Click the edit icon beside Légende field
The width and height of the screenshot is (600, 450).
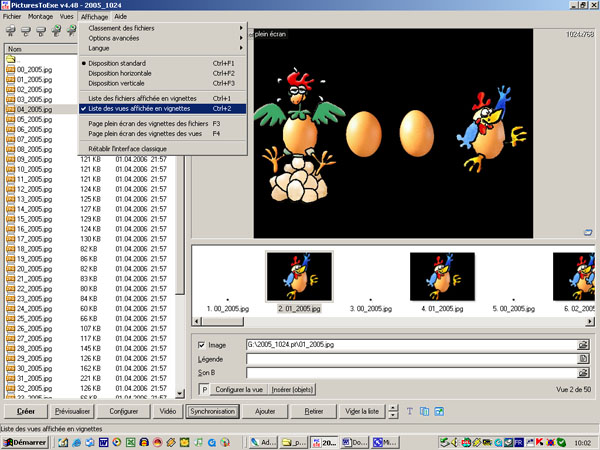pyautogui.click(x=583, y=359)
